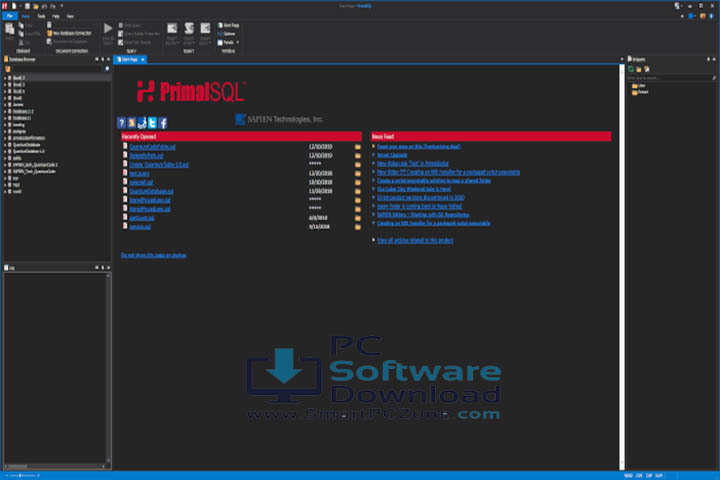Click the Open folder quick-access icon
This screenshot has width=720, height=480.
36,6
